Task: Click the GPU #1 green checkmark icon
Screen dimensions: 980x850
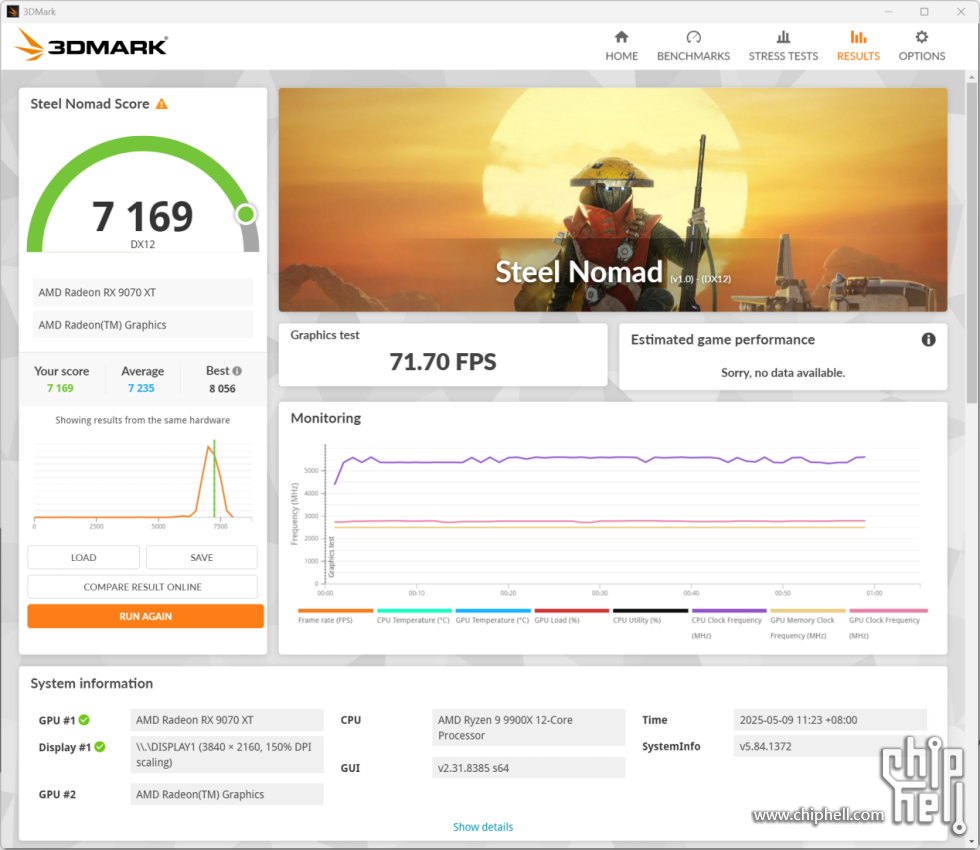Action: click(84, 720)
